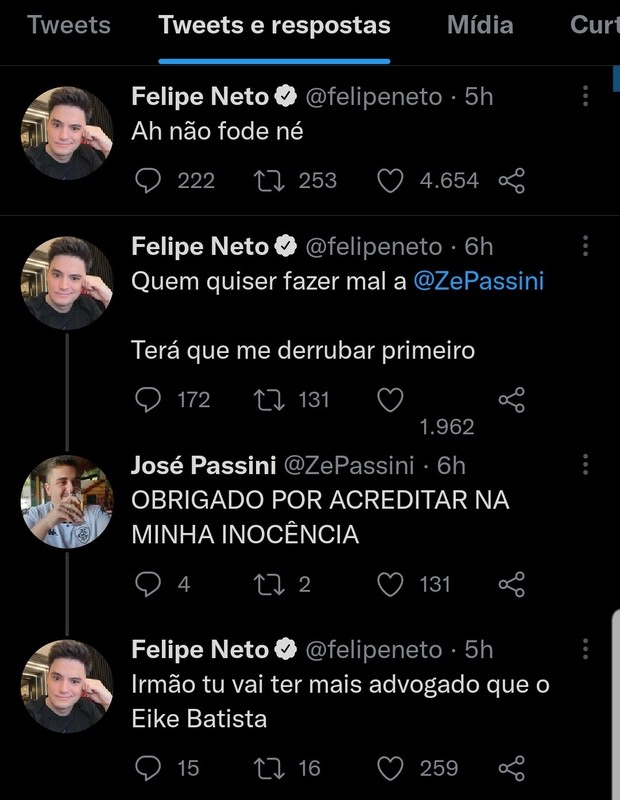The width and height of the screenshot is (620, 800).
Task: Open more options menu on José Passini's tweet
Action: tap(586, 464)
